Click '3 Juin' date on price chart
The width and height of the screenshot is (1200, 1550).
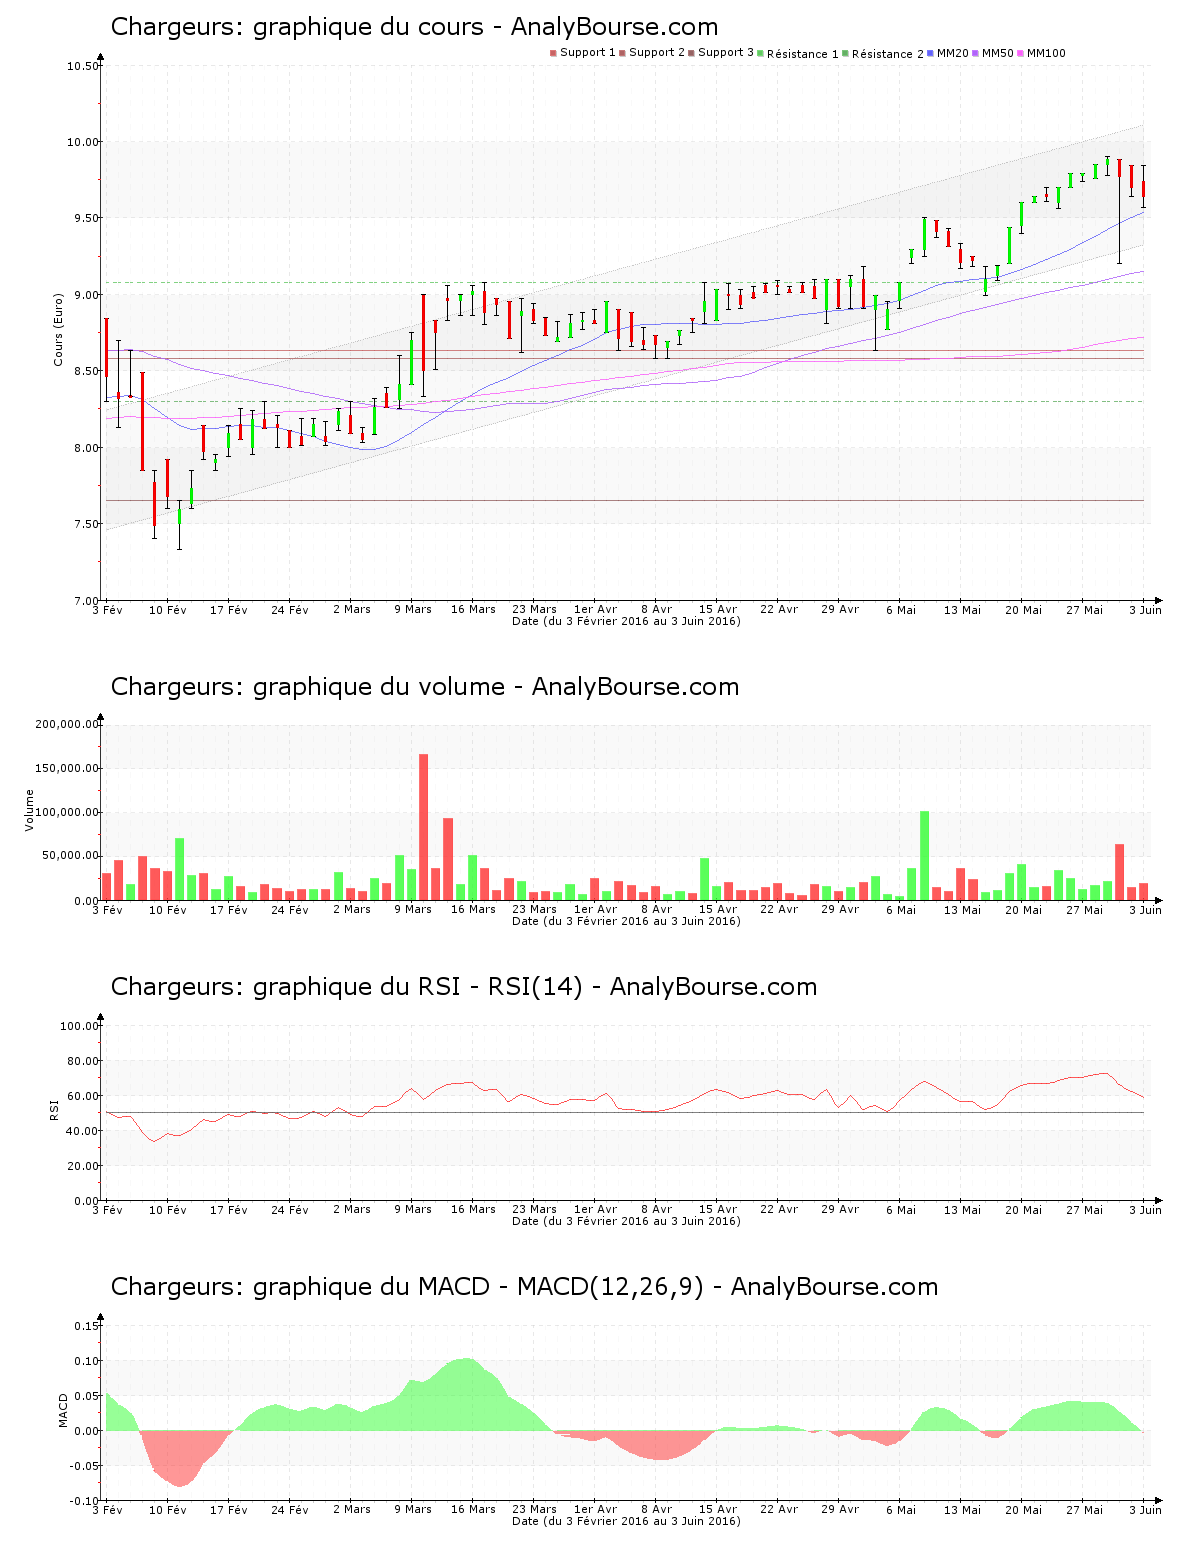click(x=1146, y=609)
